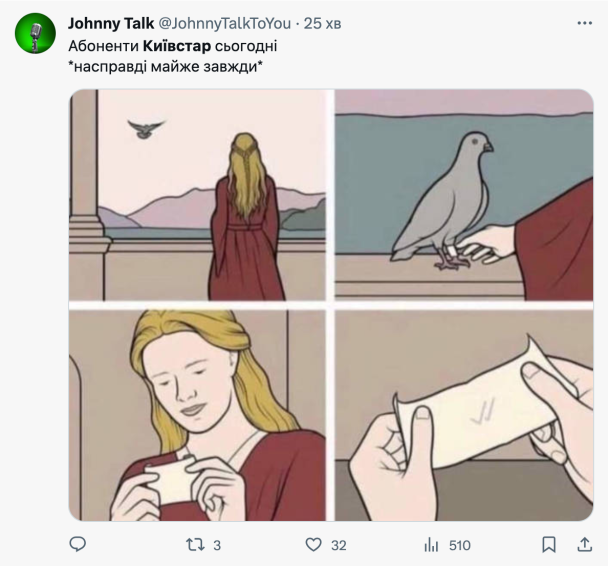Open the panel of woman reading note
Image resolution: width=608 pixels, height=566 pixels.
tap(197, 414)
